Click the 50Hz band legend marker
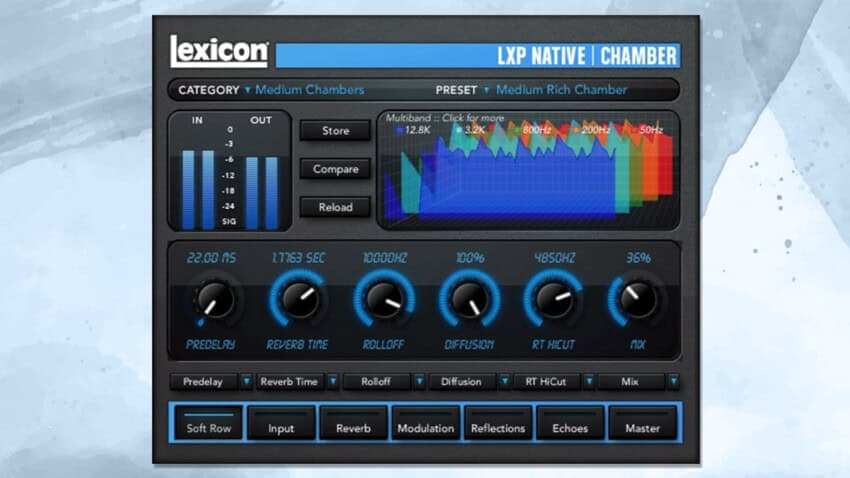This screenshot has height=478, width=850. (635, 130)
